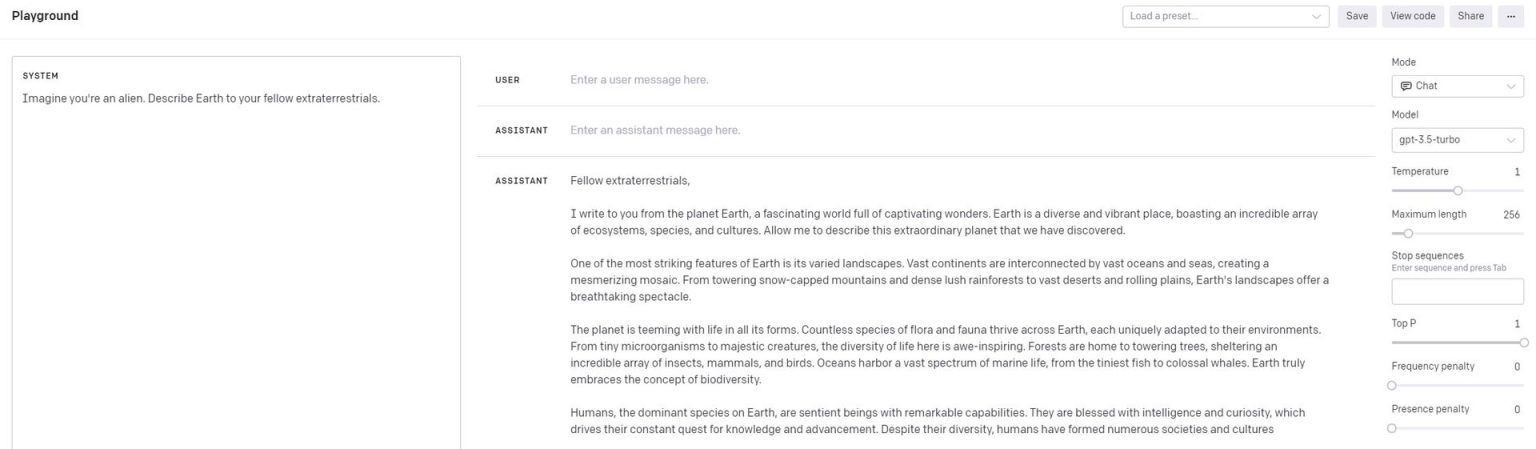Image resolution: width=1536 pixels, height=449 pixels.
Task: Click the user message input field
Action: click(900, 80)
